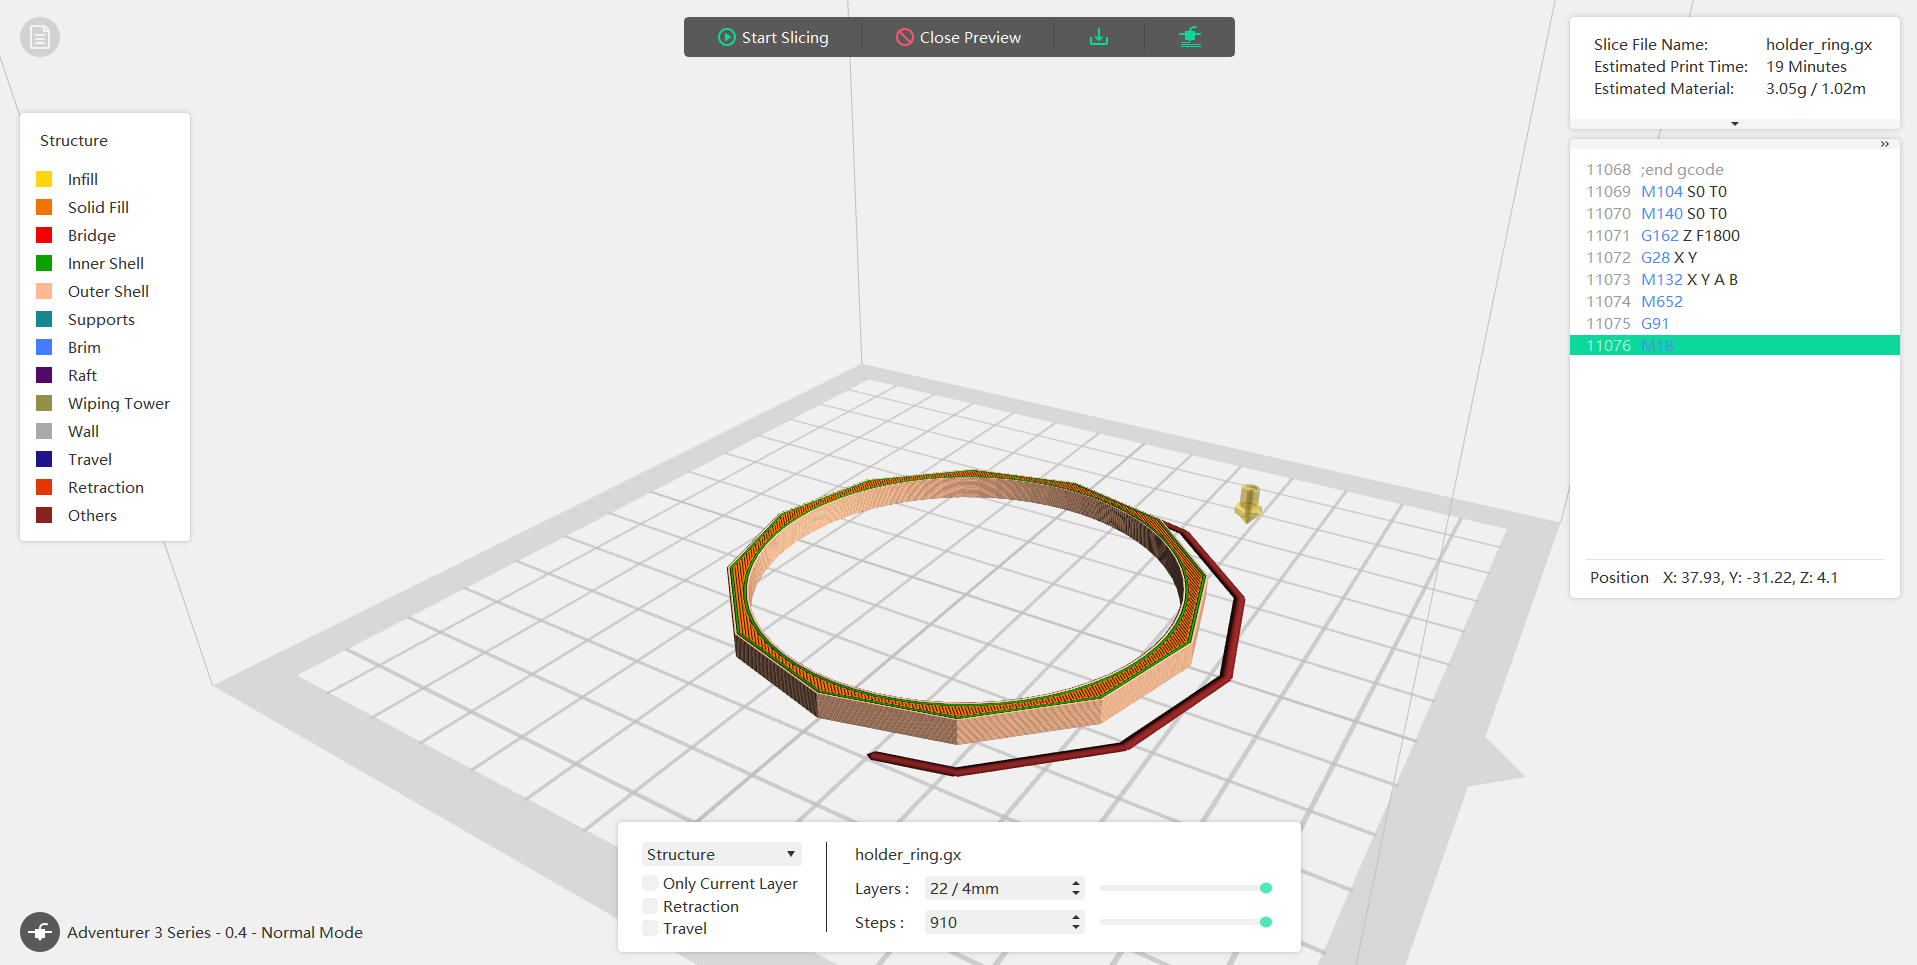Click the Infill yellow color swatch
This screenshot has width=1917, height=965.
coord(44,179)
